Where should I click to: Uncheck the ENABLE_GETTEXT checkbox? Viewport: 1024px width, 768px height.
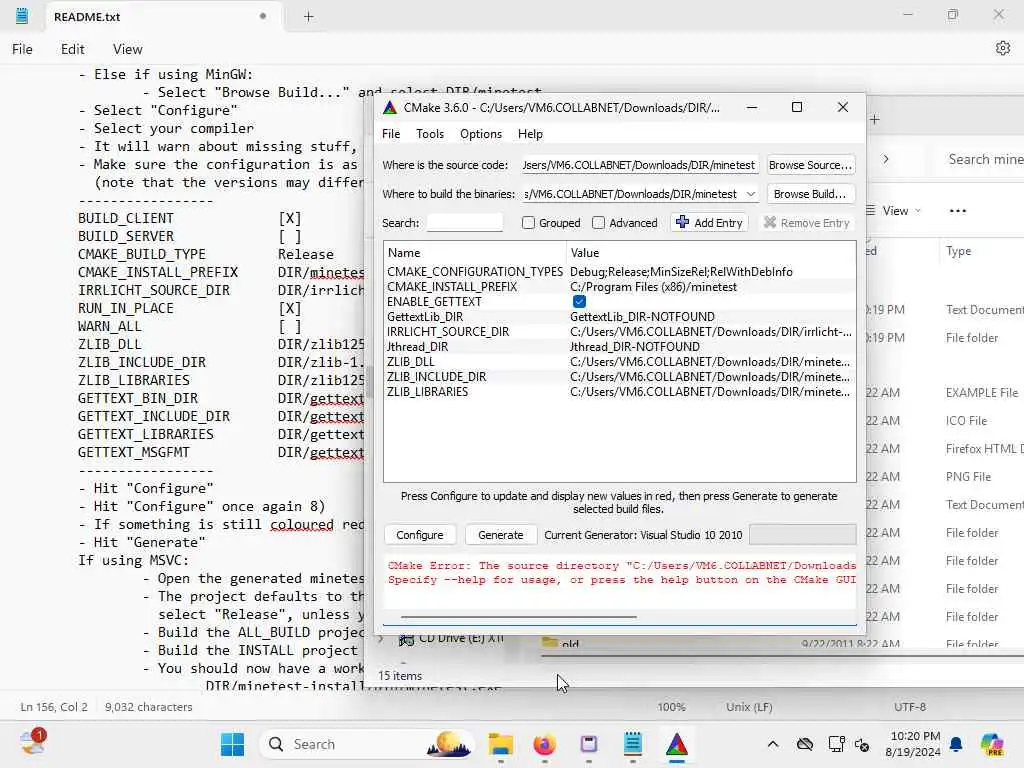[579, 302]
